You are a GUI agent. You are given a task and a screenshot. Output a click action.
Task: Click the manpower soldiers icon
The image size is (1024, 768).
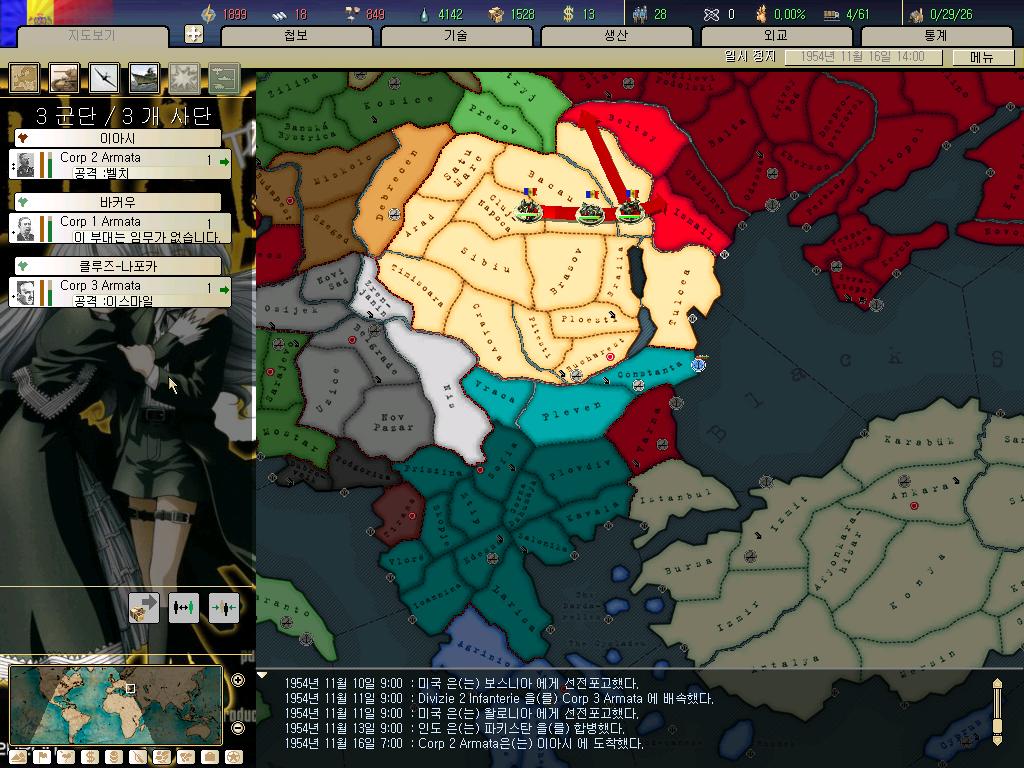coord(640,14)
